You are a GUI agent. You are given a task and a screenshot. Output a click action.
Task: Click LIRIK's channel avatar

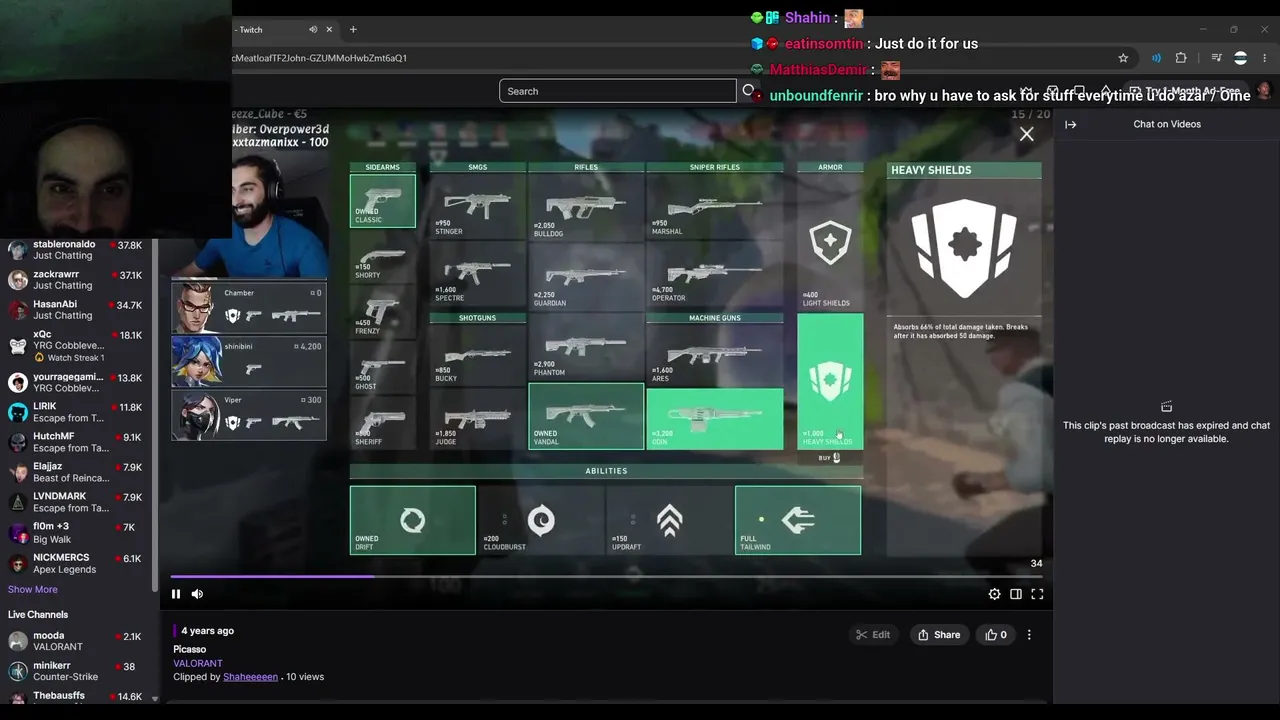(18, 412)
